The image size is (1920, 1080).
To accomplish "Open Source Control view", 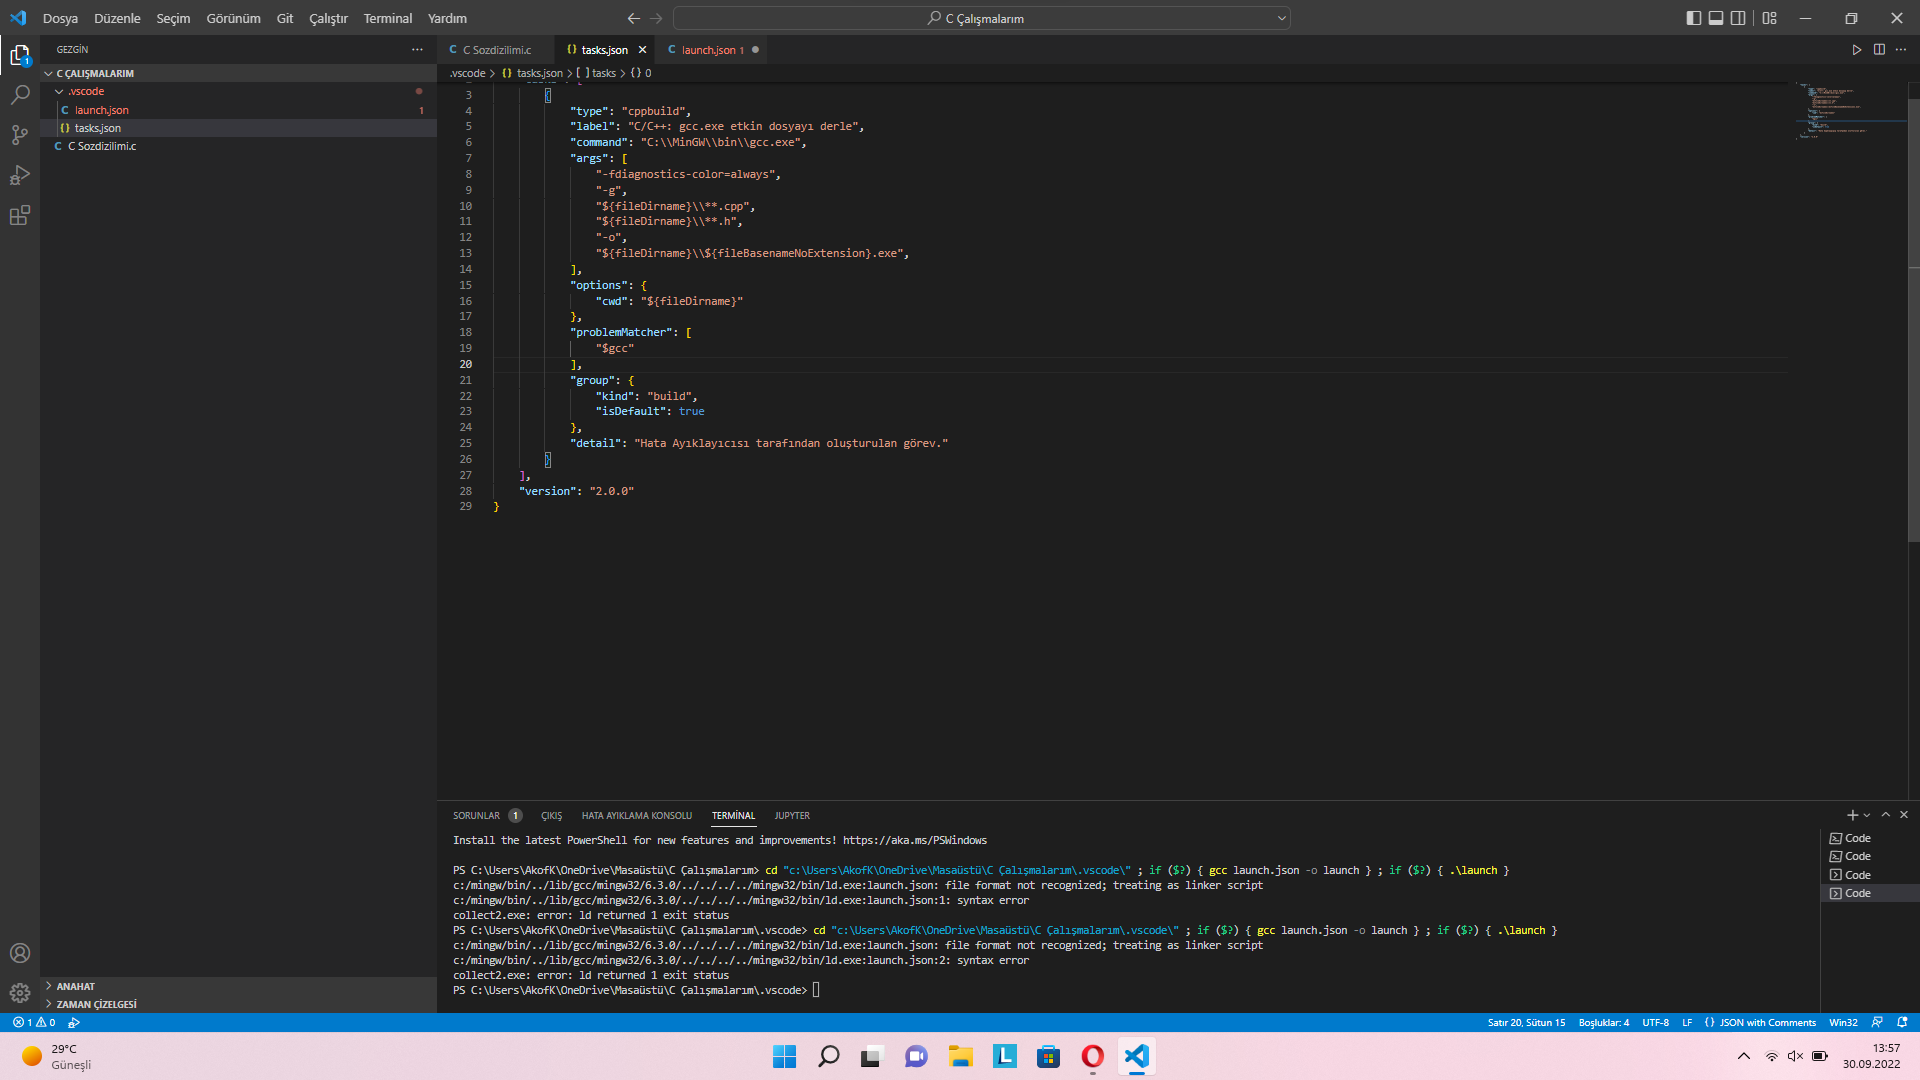I will point(20,135).
